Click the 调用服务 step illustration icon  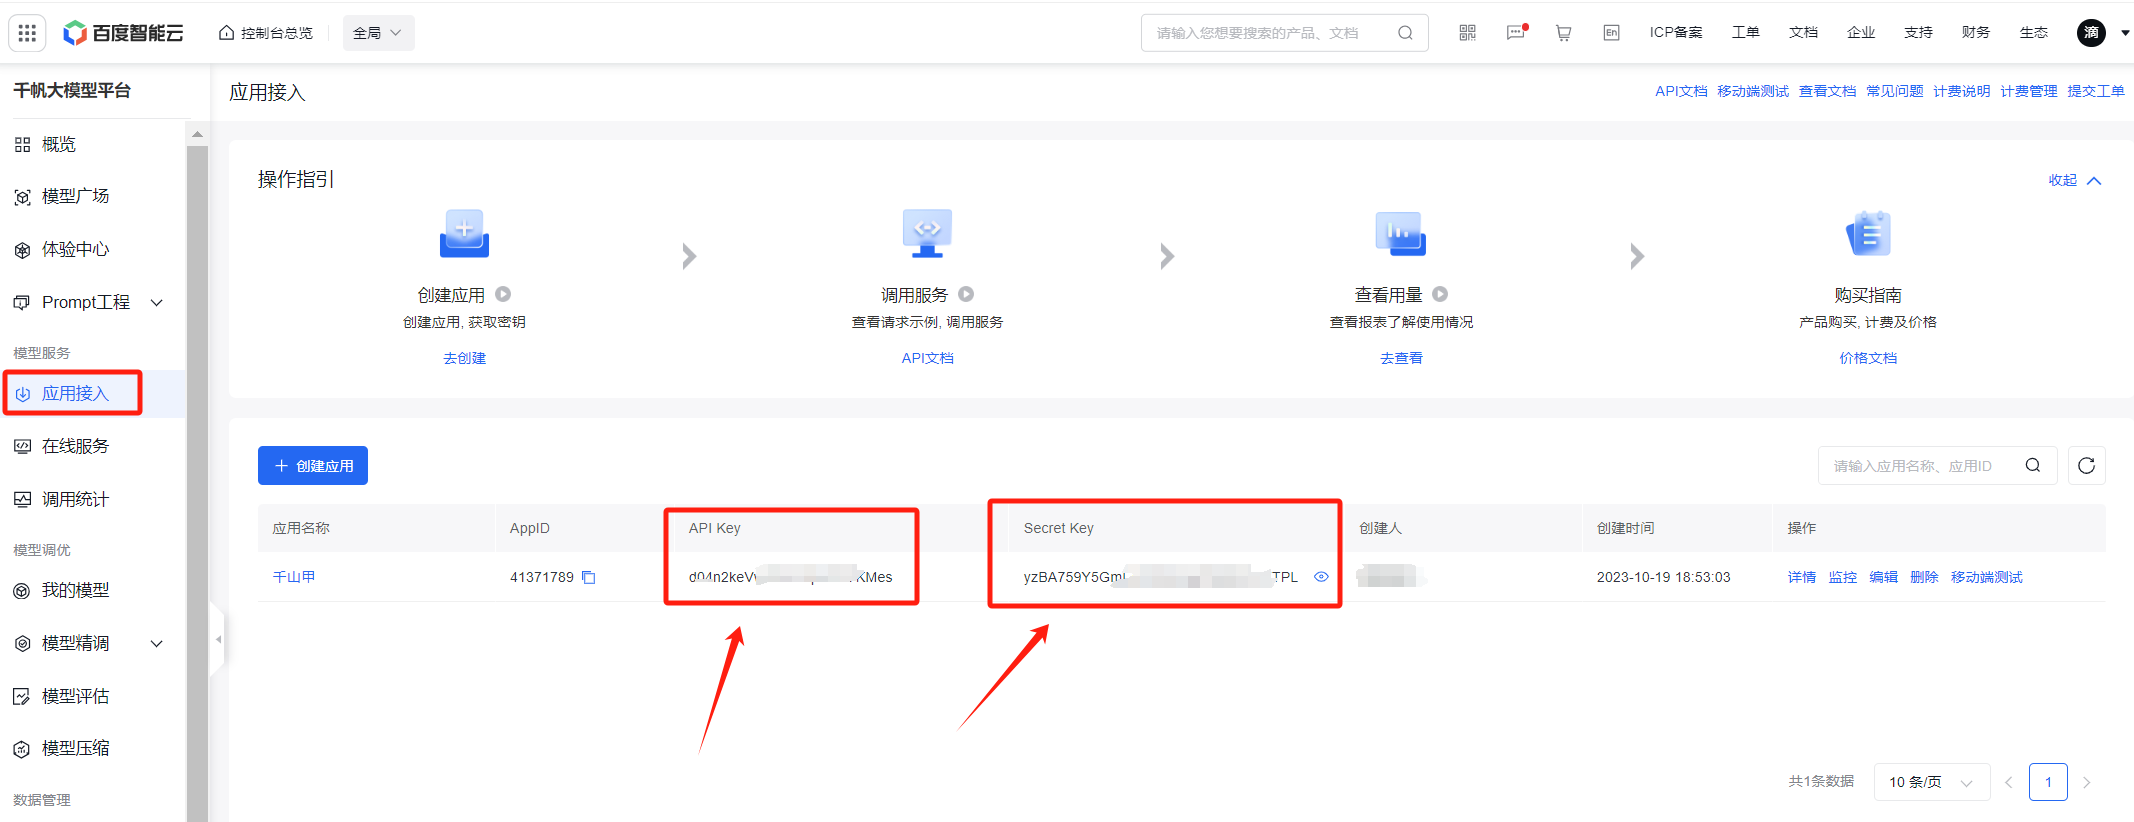(x=927, y=233)
